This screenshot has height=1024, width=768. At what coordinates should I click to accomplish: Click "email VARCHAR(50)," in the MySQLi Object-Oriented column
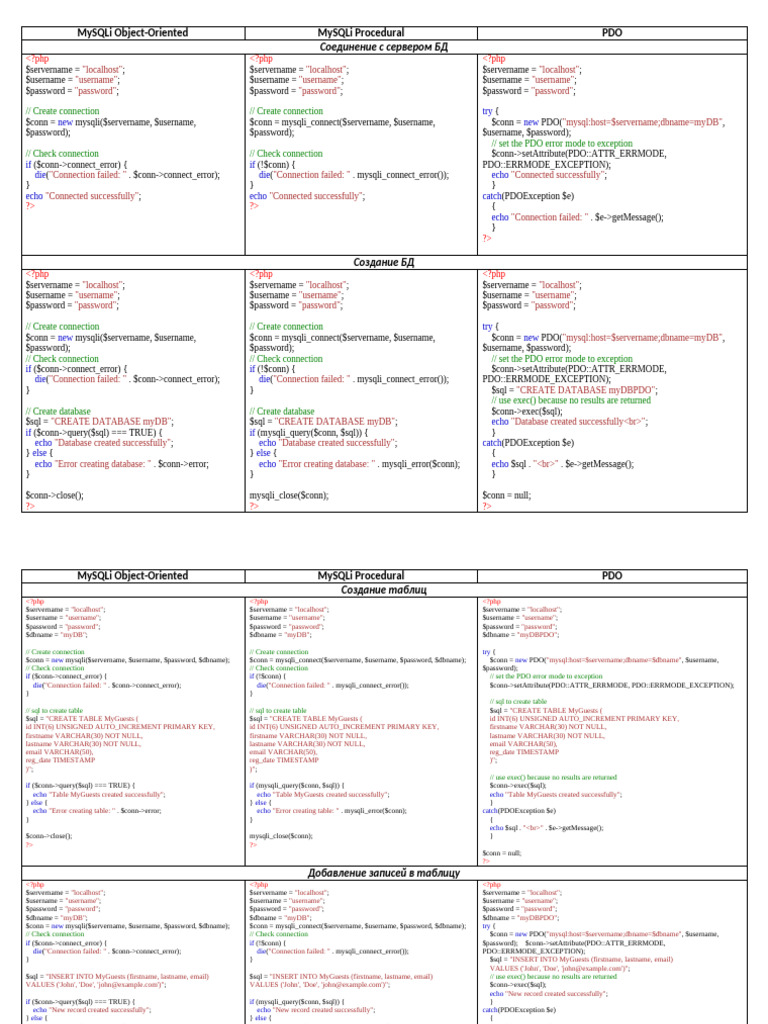(59, 752)
